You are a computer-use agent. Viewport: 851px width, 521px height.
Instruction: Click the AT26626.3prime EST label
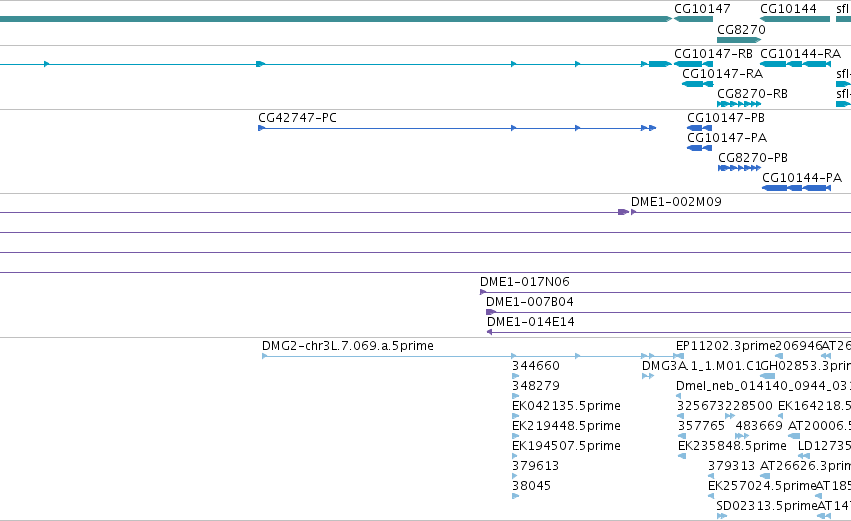pos(805,466)
